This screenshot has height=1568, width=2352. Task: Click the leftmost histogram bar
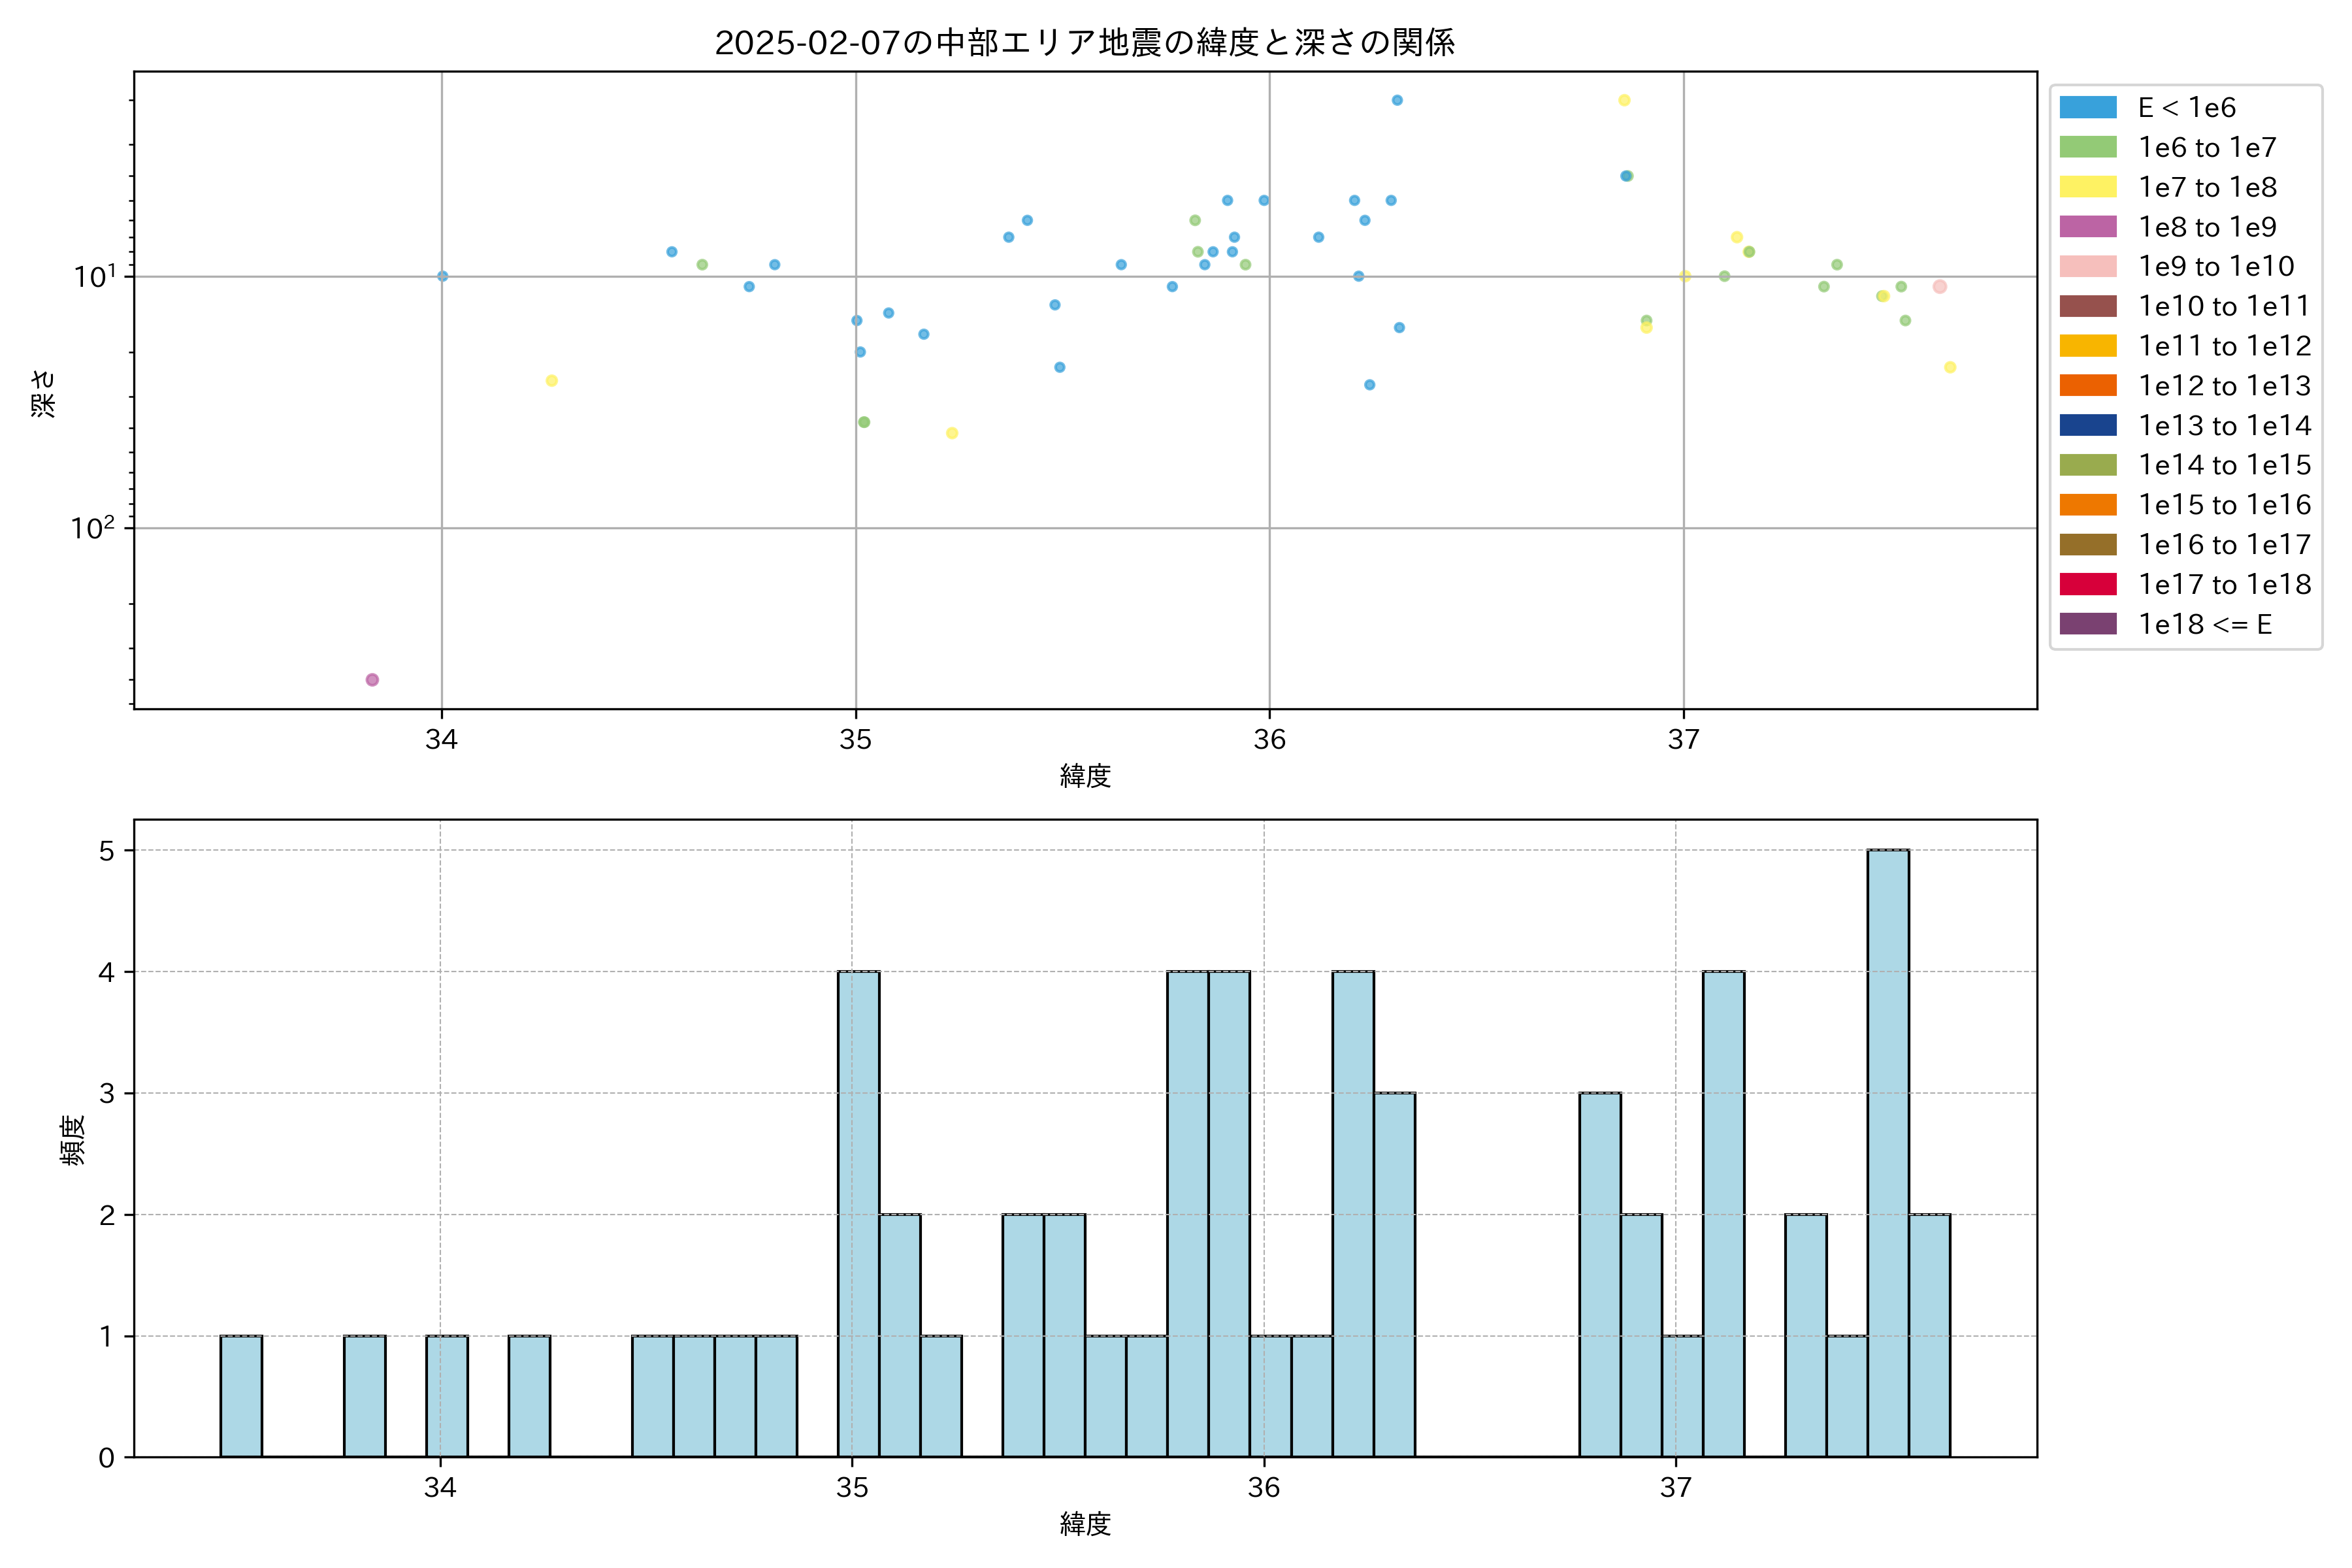click(241, 1396)
